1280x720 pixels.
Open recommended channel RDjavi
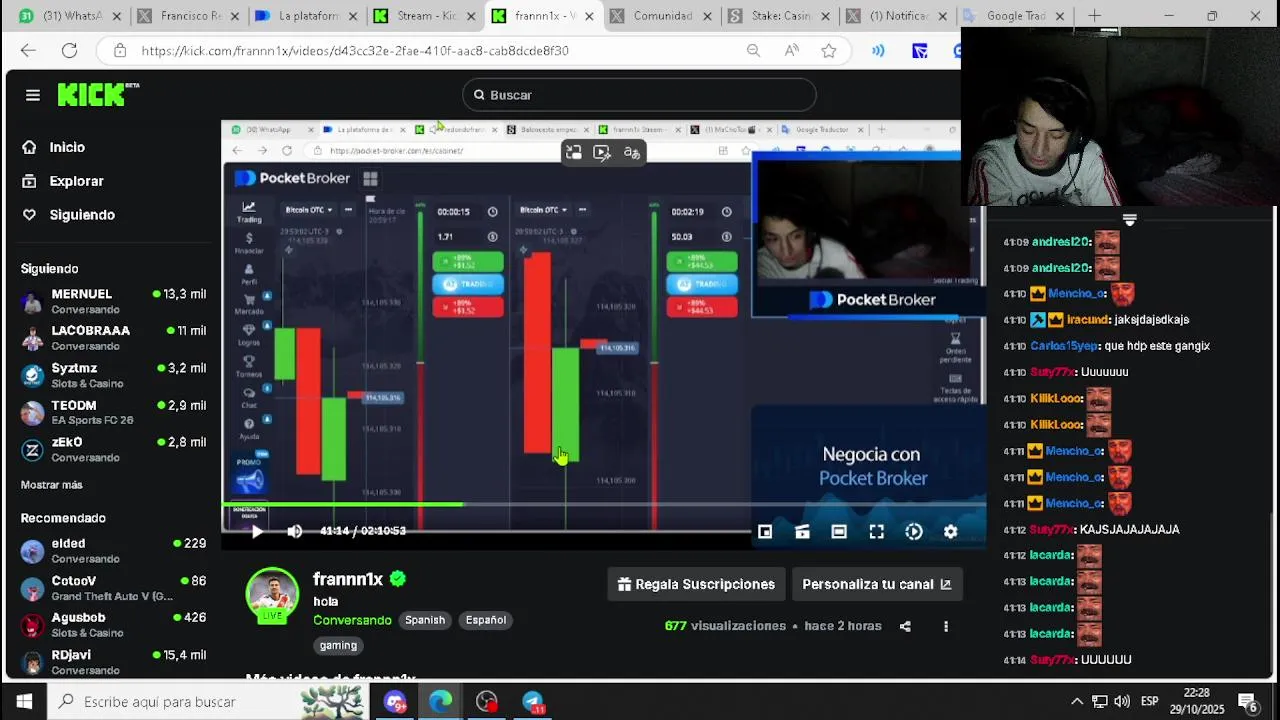(x=113, y=662)
